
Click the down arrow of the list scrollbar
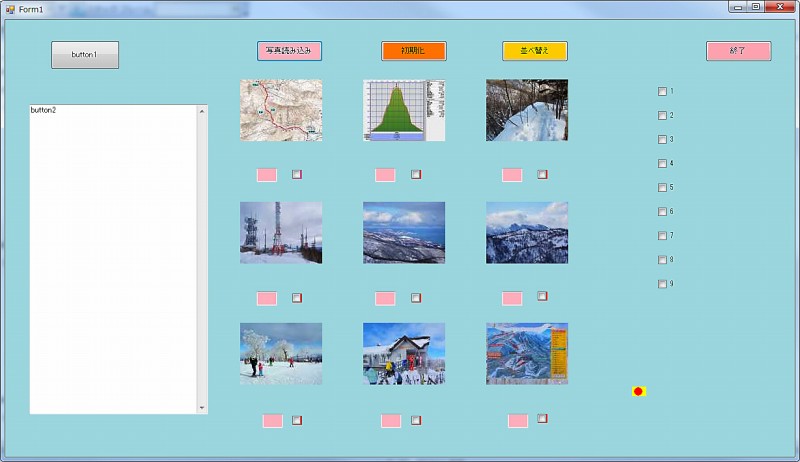tap(202, 408)
